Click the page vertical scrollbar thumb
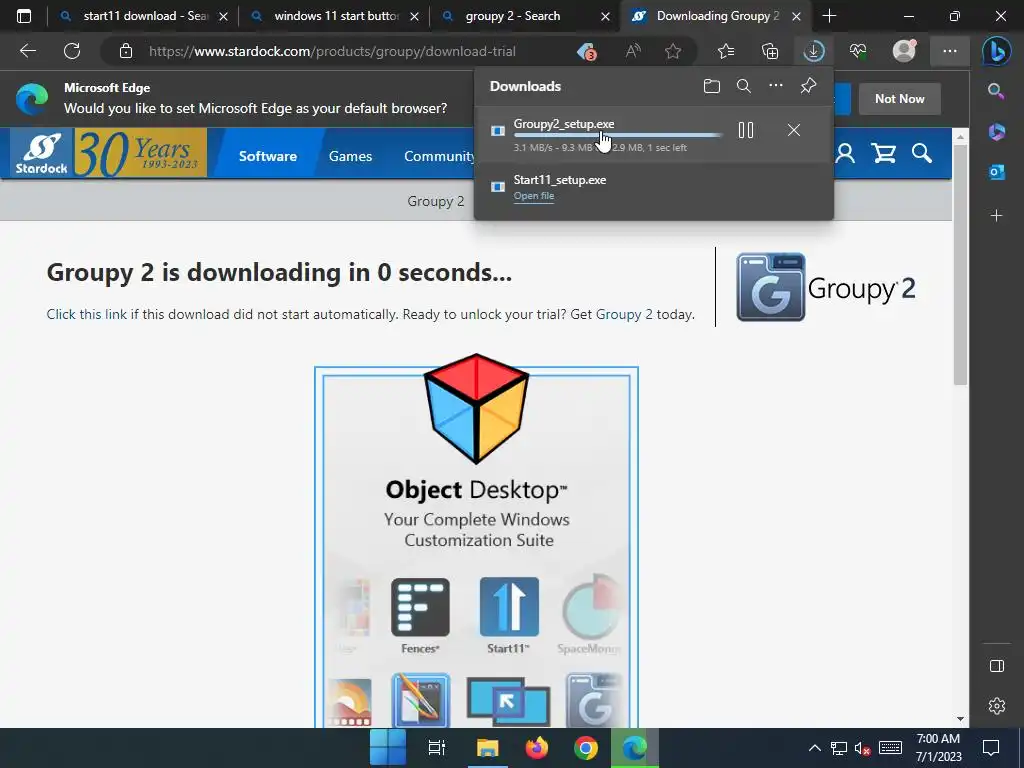This screenshot has height=768, width=1024. point(960,264)
